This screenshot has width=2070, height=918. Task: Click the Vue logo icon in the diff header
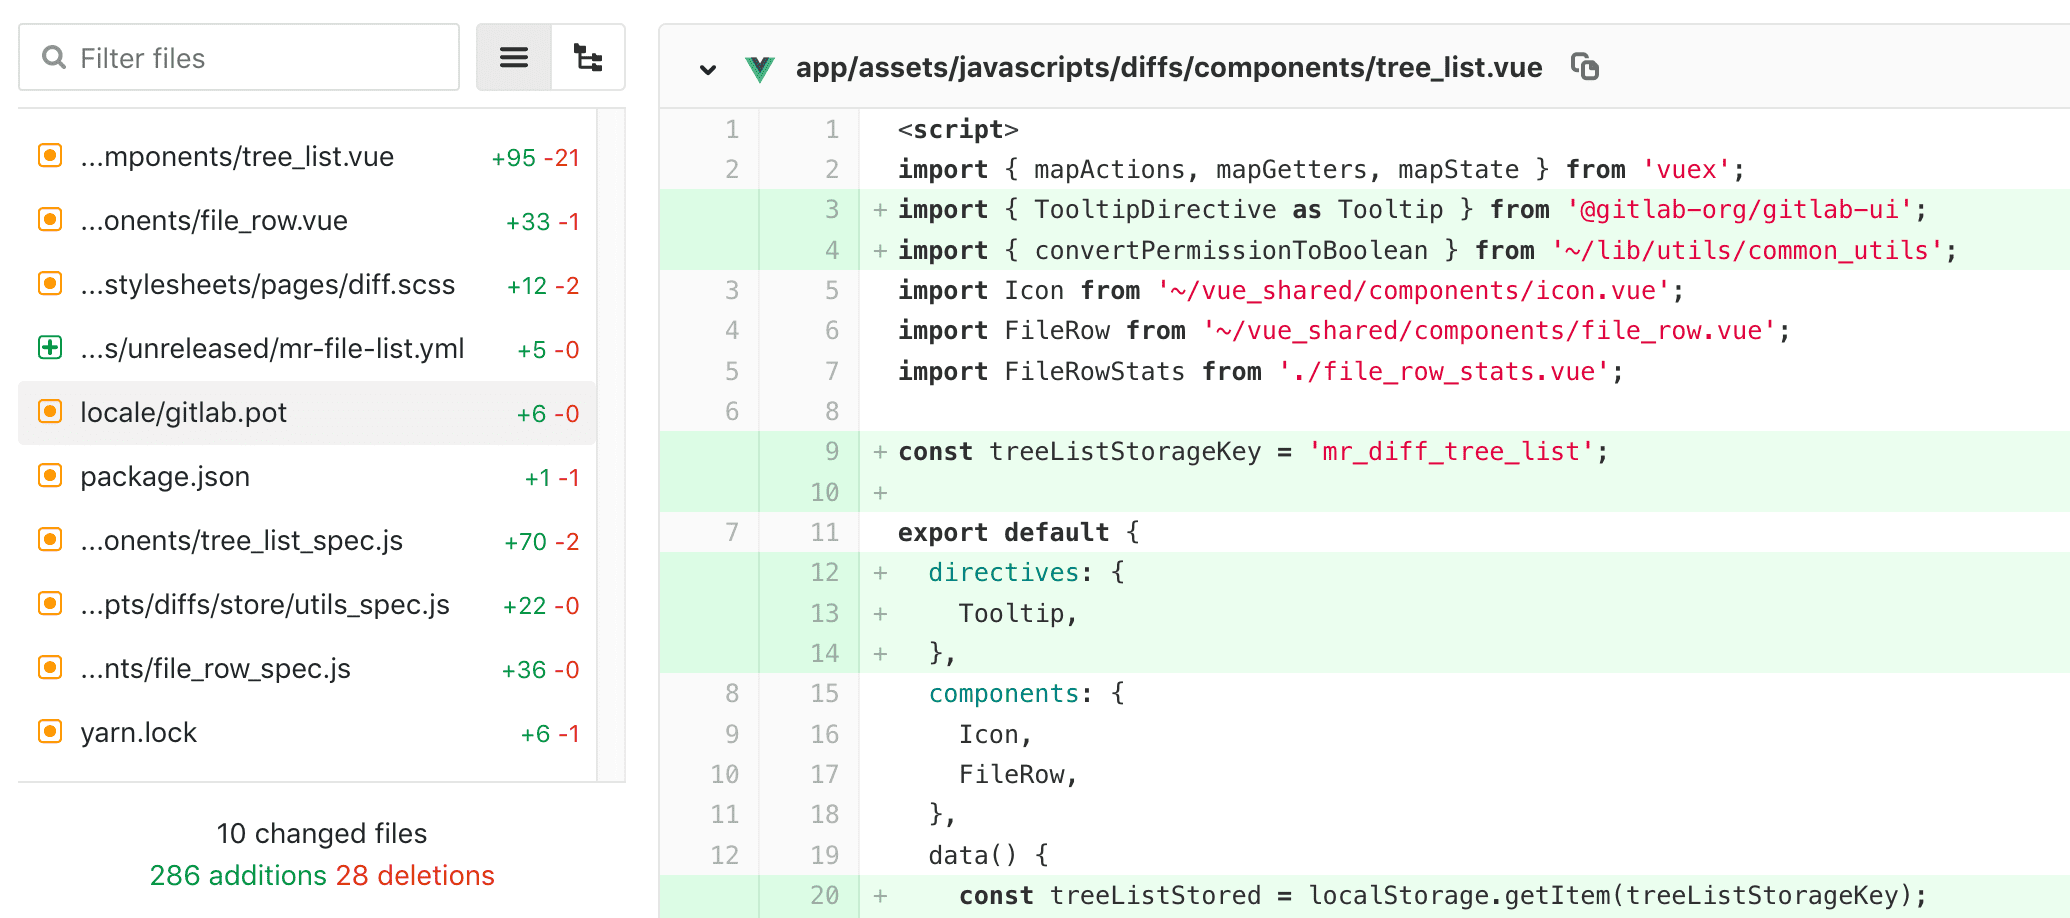[x=761, y=67]
